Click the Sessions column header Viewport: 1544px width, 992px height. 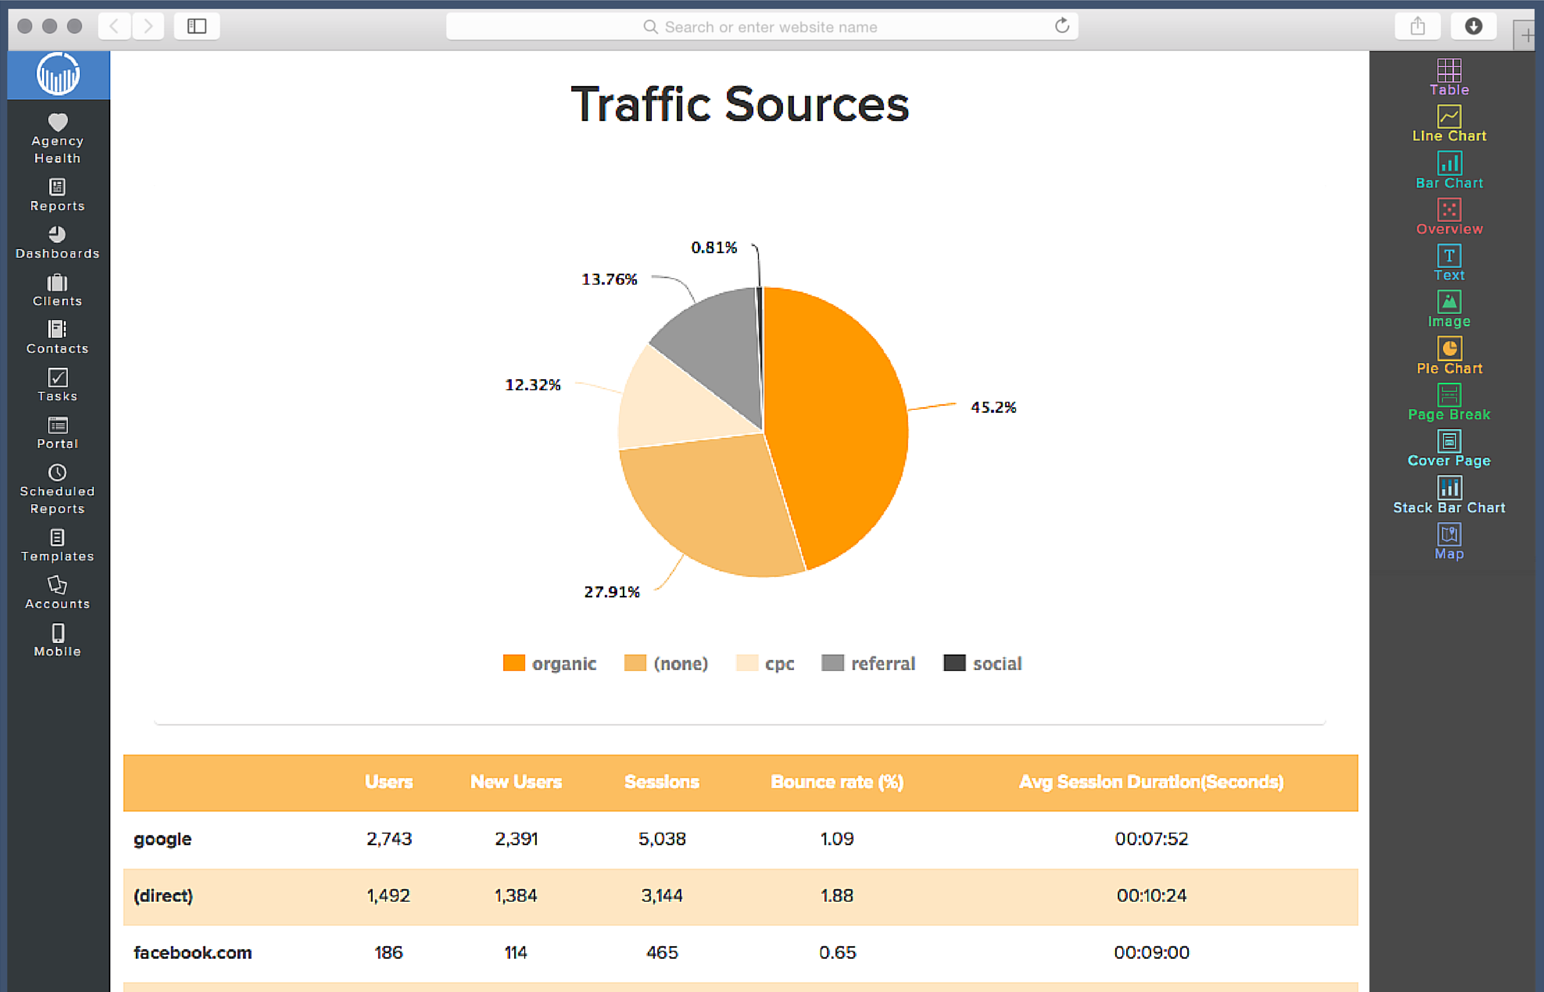tap(661, 782)
